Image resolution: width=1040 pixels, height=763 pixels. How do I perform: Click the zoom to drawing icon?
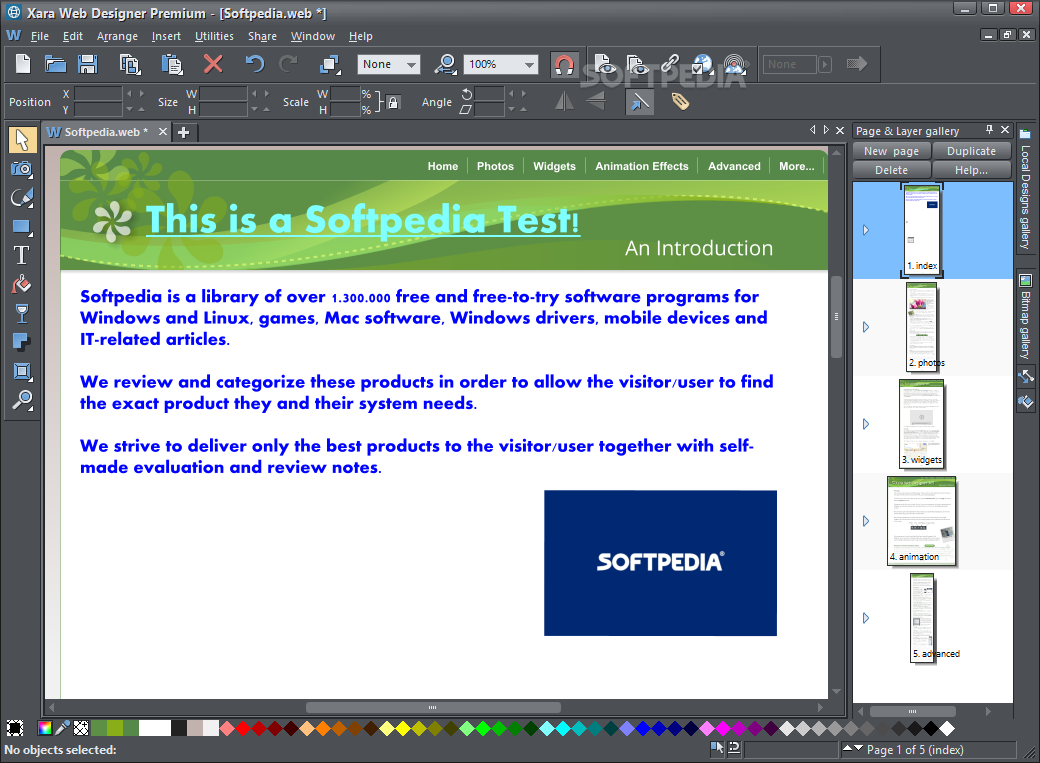[446, 64]
